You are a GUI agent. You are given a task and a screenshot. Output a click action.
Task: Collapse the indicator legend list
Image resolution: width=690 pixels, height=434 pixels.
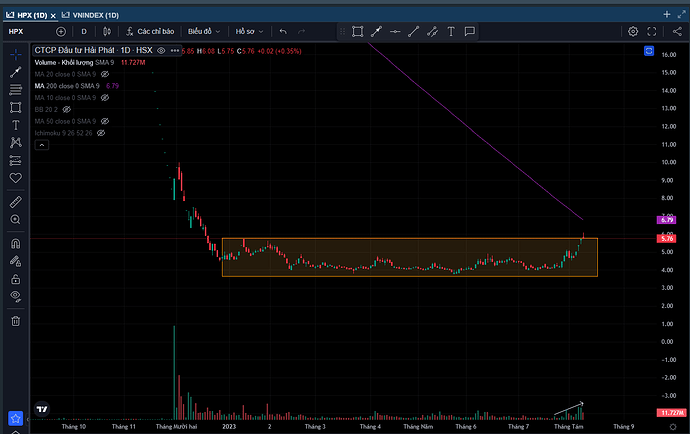click(x=42, y=144)
